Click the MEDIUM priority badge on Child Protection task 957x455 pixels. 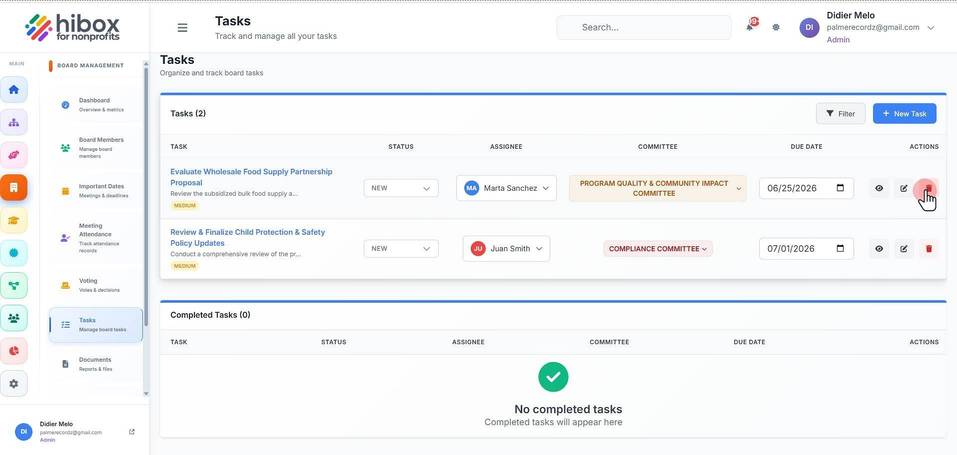(x=184, y=266)
